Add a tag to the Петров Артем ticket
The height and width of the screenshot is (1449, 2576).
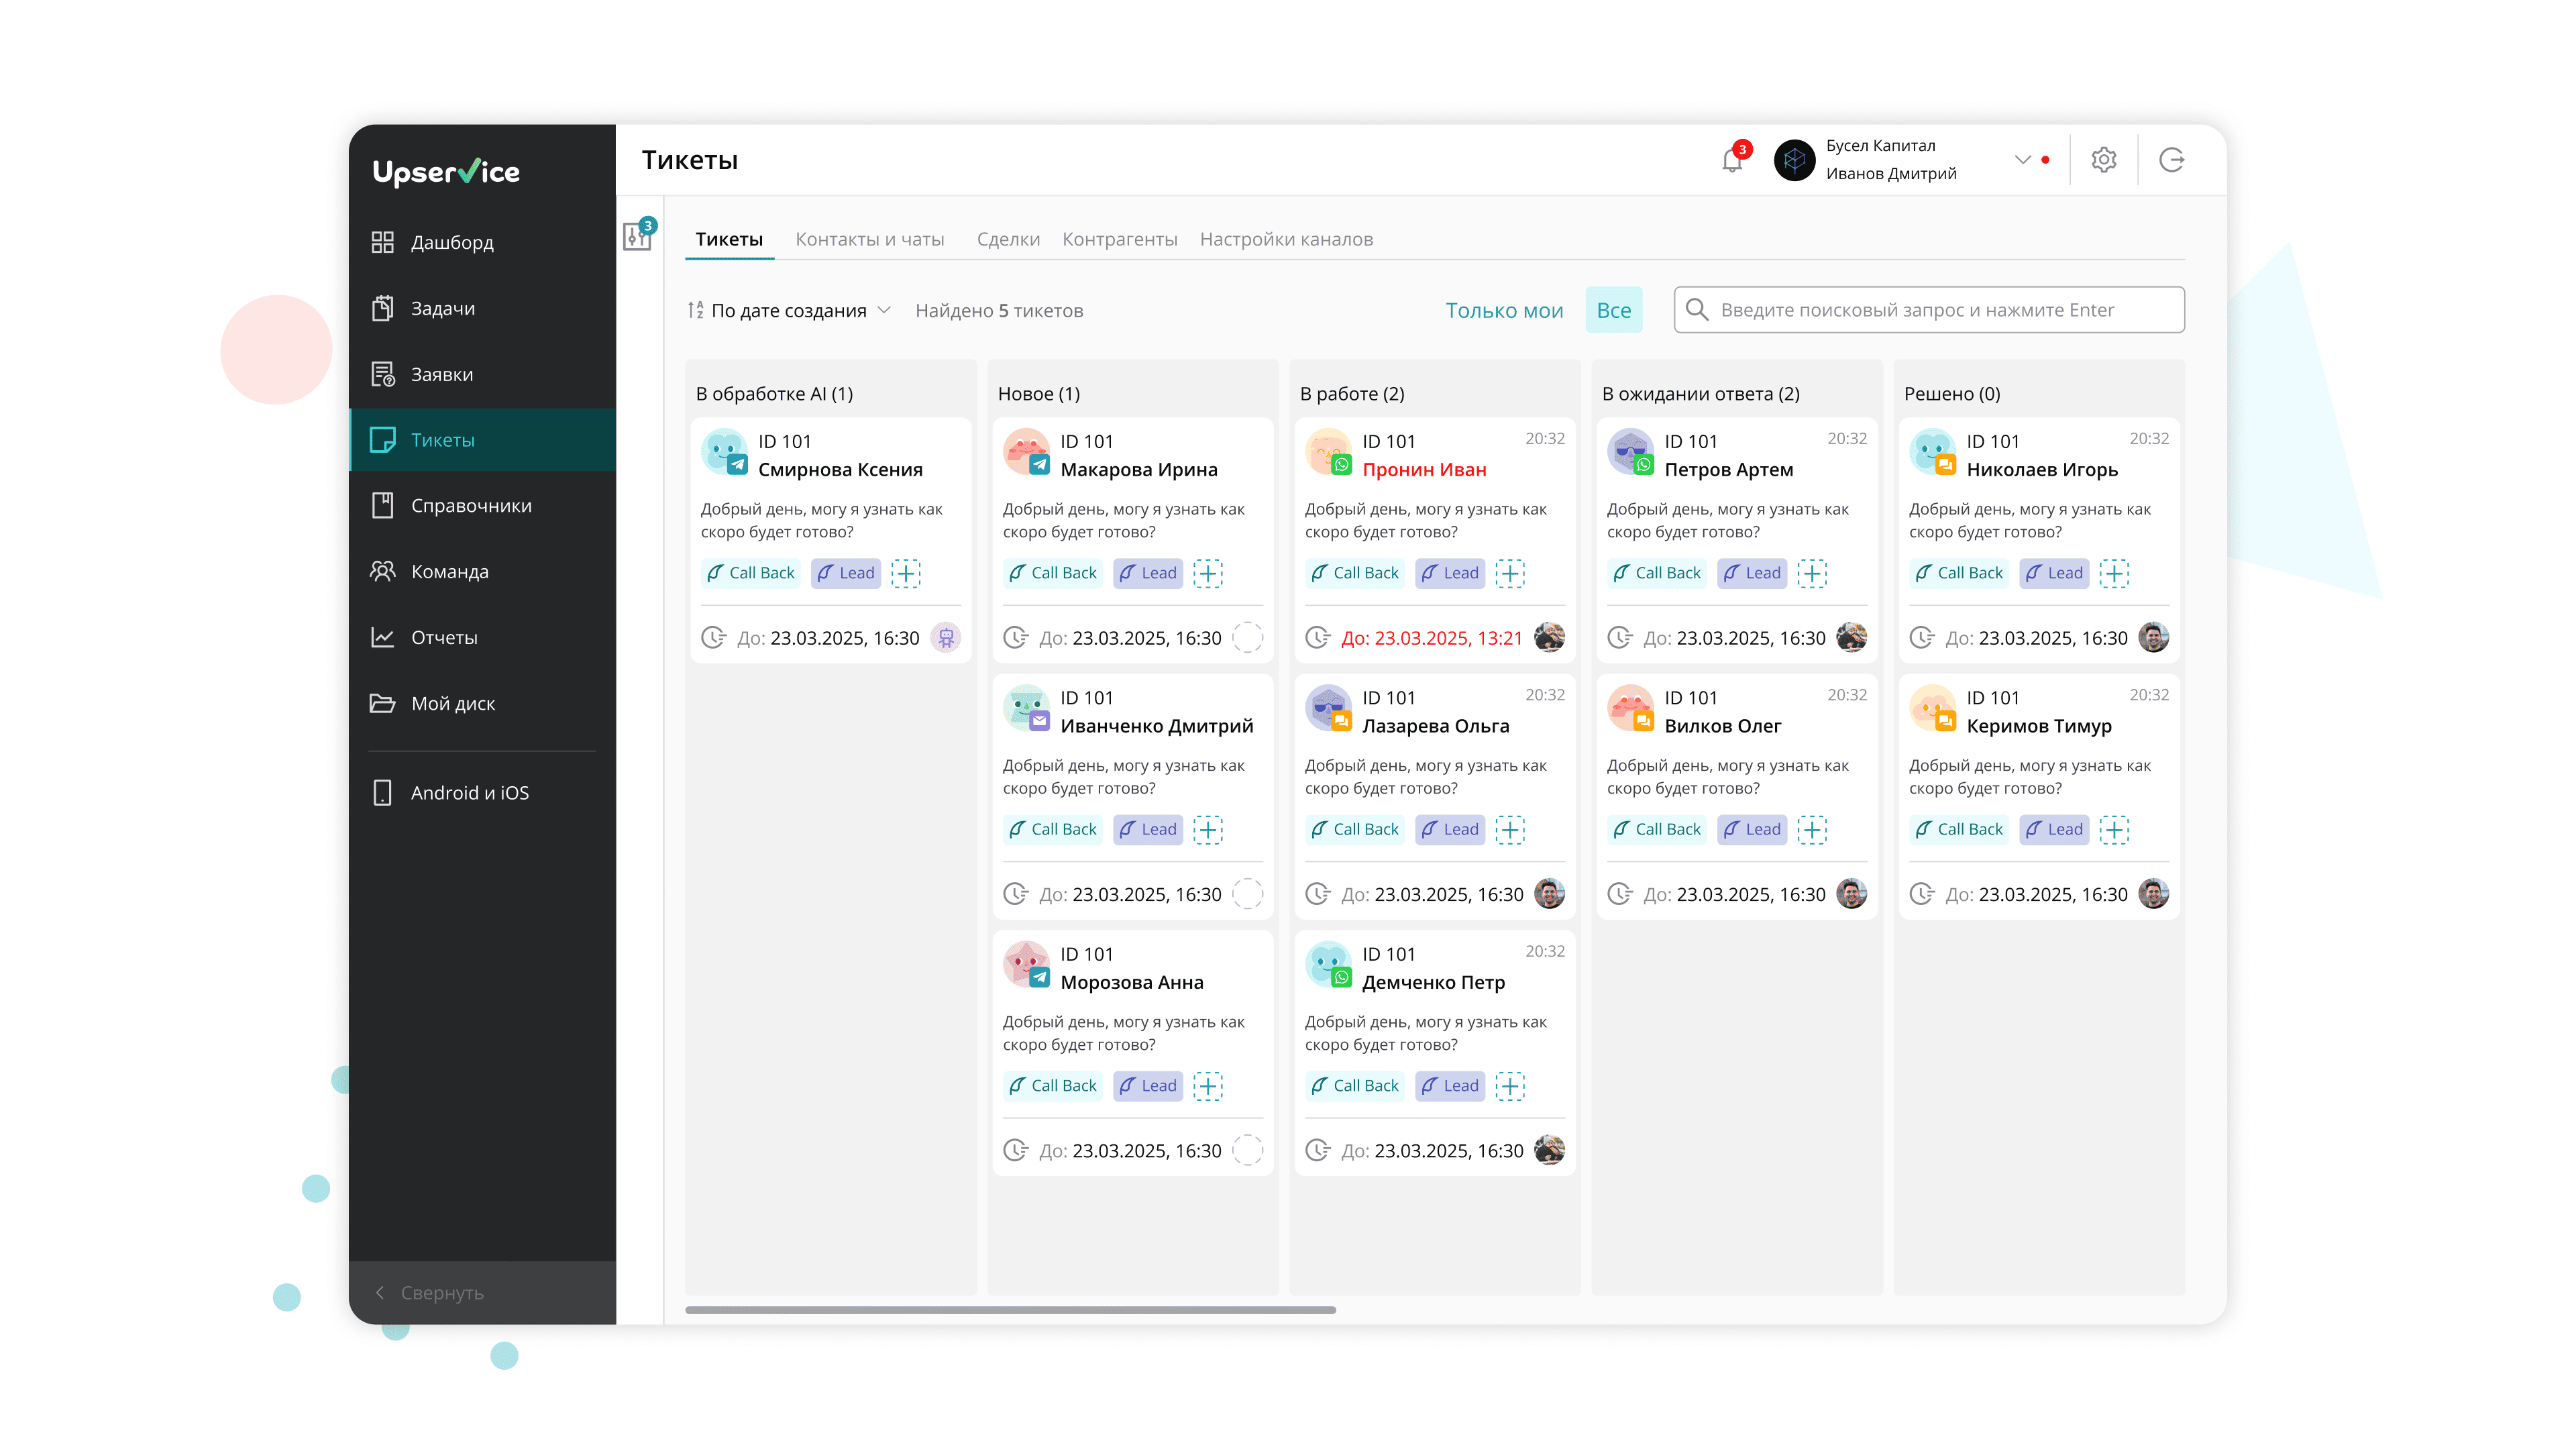(x=1812, y=573)
